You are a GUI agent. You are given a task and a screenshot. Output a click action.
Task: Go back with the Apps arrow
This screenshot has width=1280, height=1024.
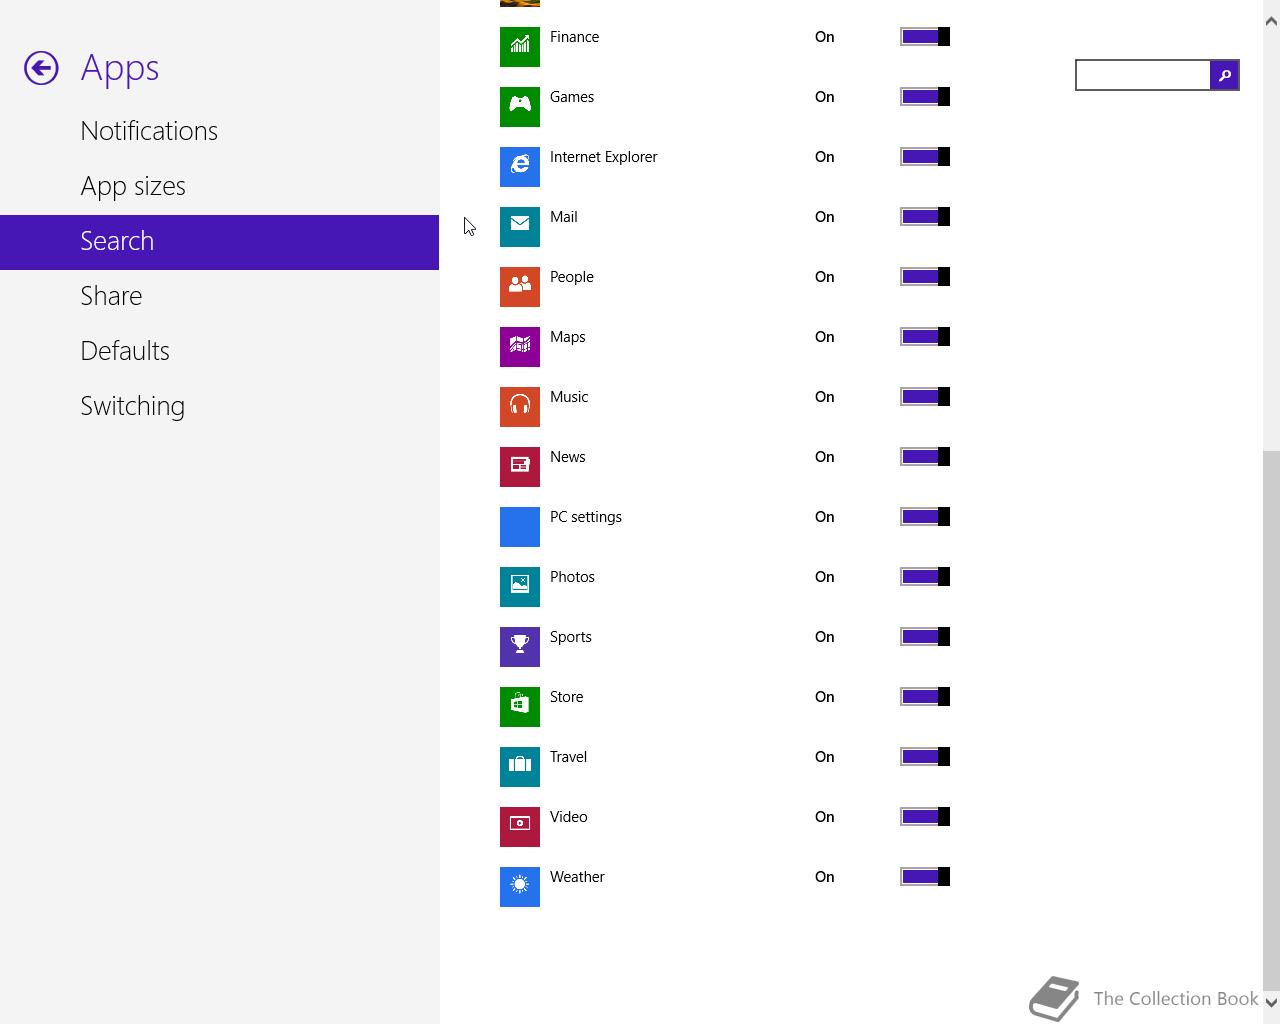pos(41,68)
